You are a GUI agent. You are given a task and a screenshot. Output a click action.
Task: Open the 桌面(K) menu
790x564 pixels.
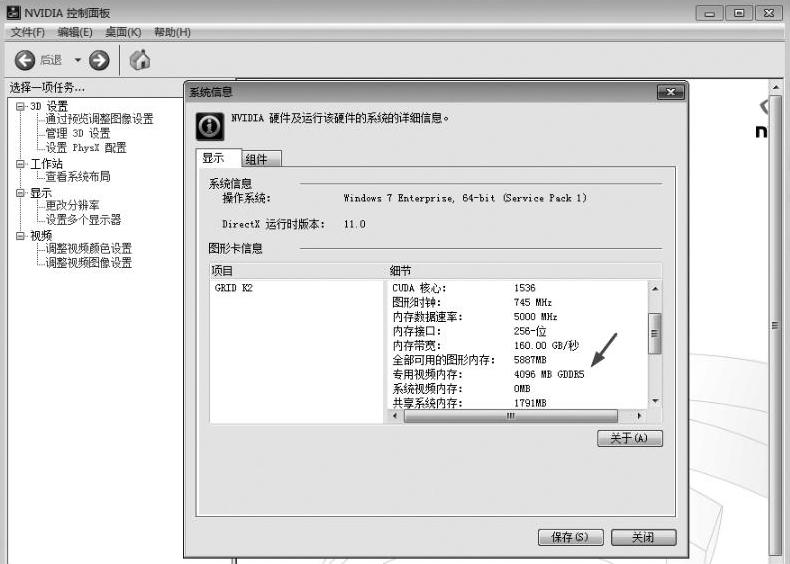point(123,32)
